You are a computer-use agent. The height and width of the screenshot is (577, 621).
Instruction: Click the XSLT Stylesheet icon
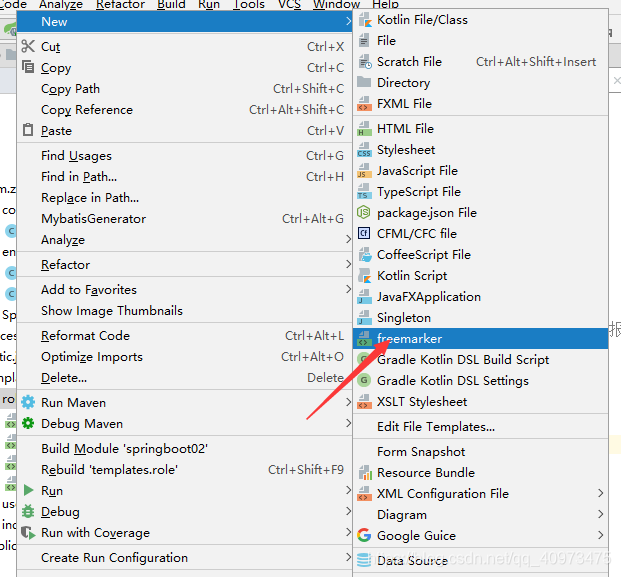[364, 402]
